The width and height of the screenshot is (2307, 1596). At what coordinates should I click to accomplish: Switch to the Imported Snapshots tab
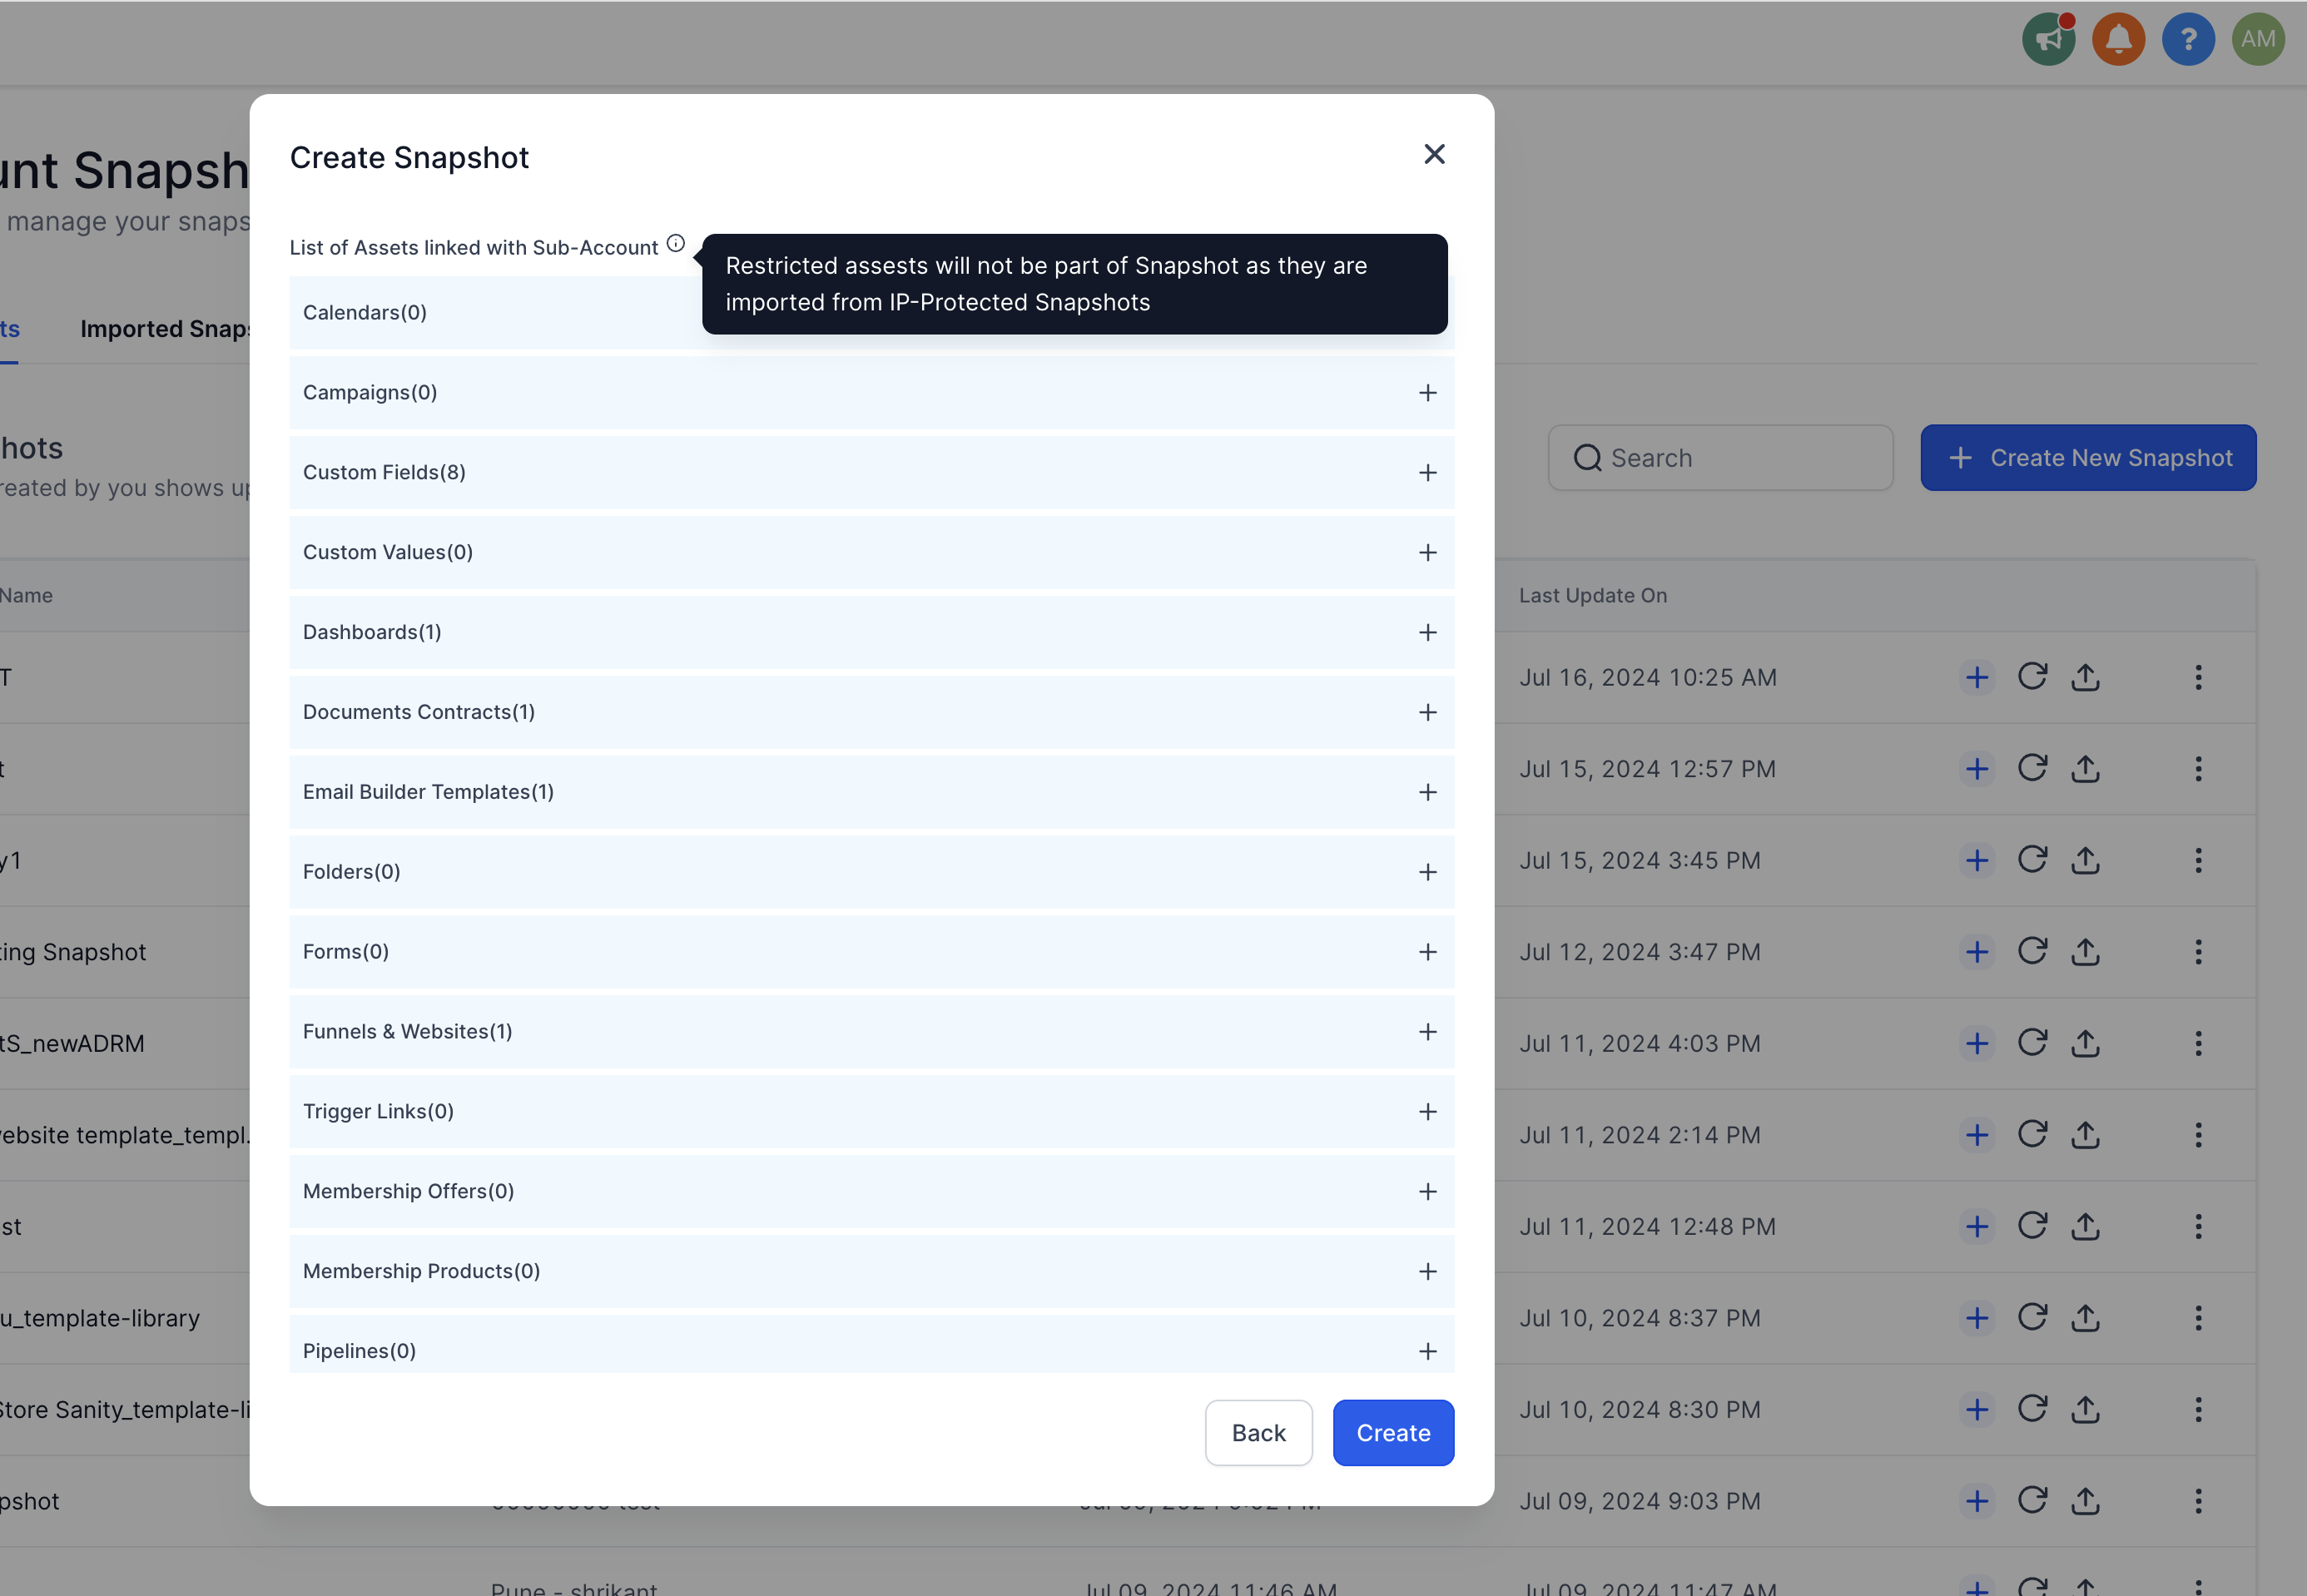pyautogui.click(x=165, y=329)
